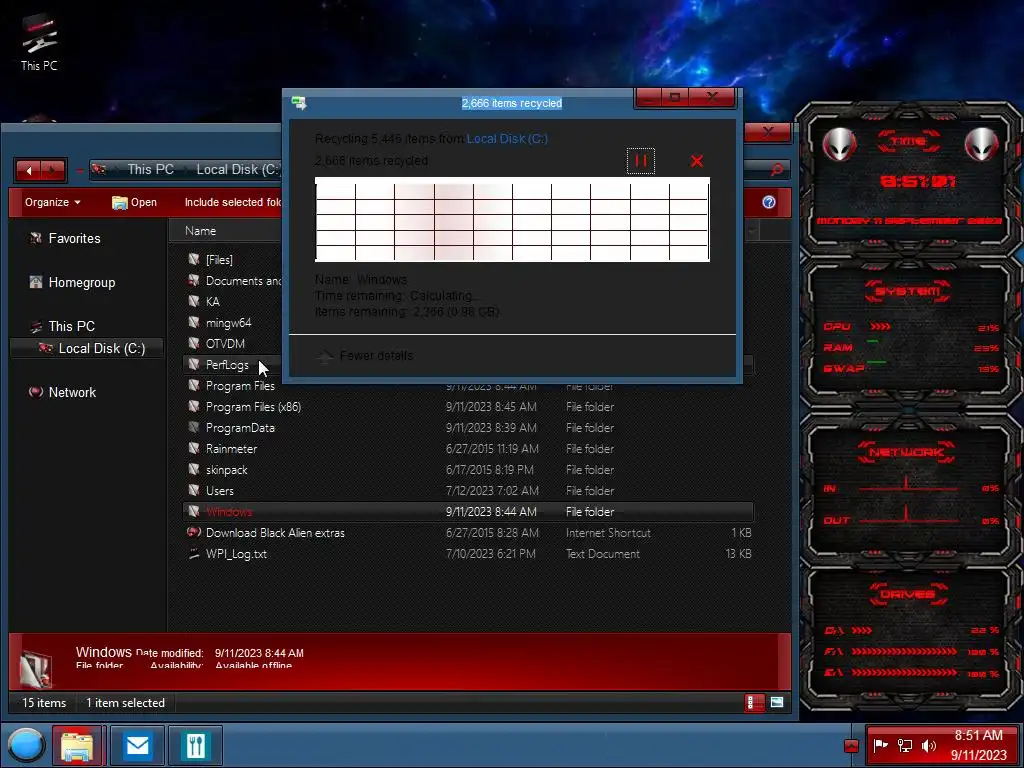Click the Download Black Alien extras shortcut icon
The image size is (1024, 768).
point(193,532)
